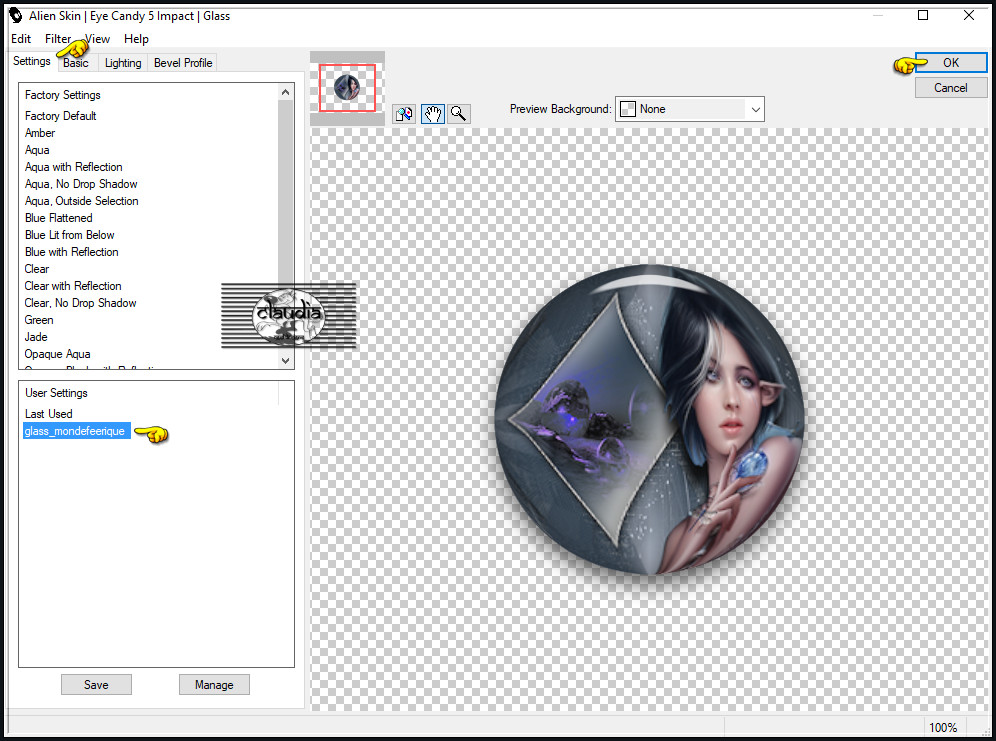Select Aqua with Reflection preset
The image size is (996, 741).
[x=74, y=167]
